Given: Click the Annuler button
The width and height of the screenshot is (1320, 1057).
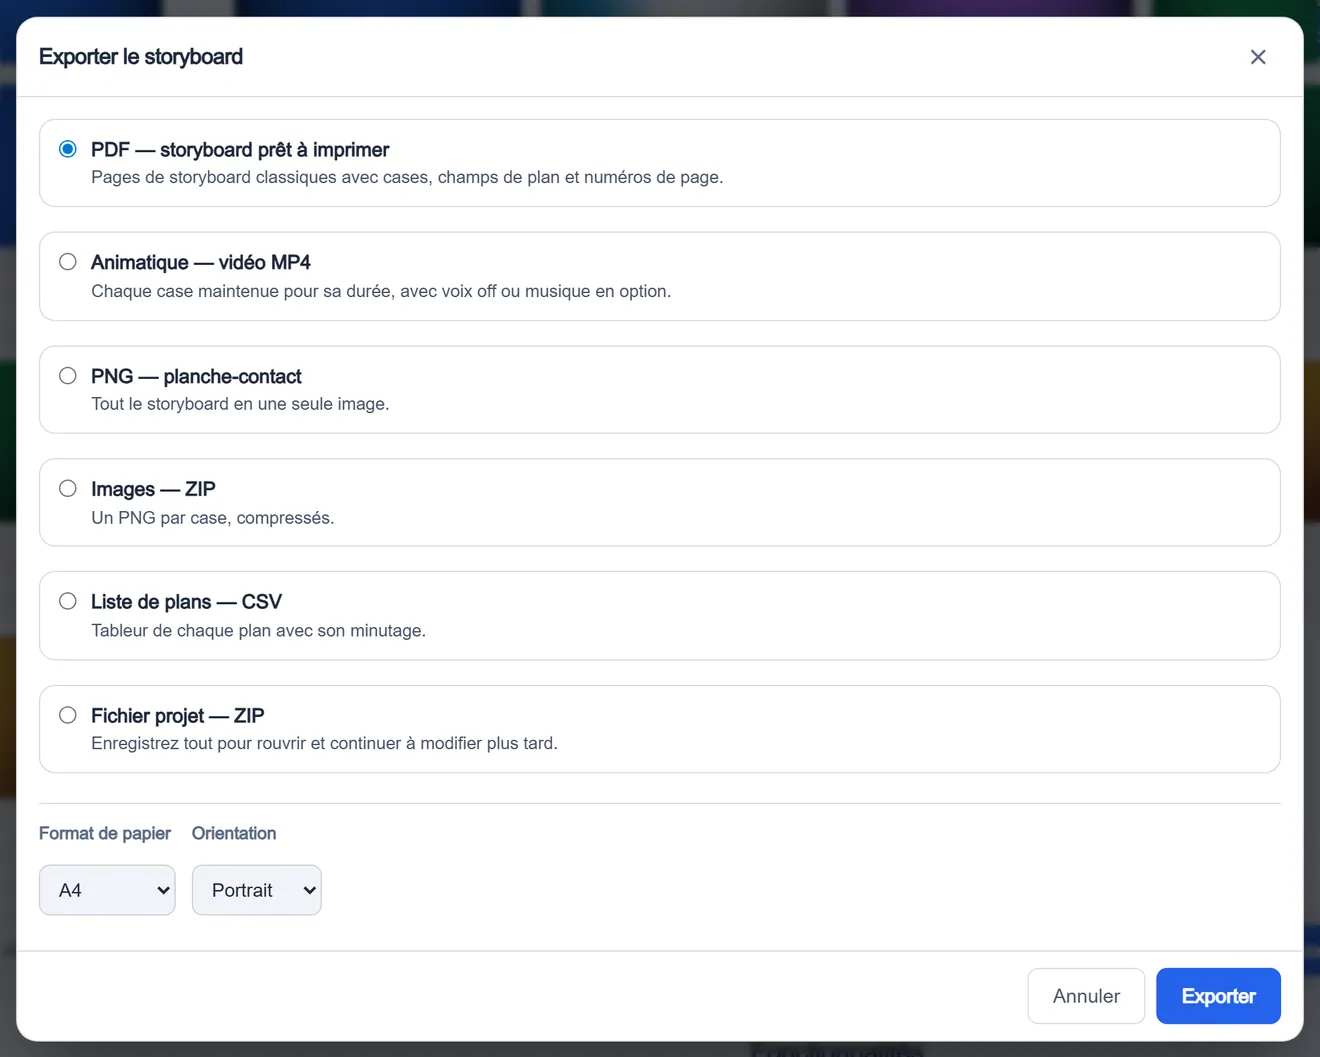Looking at the screenshot, I should coord(1086,996).
